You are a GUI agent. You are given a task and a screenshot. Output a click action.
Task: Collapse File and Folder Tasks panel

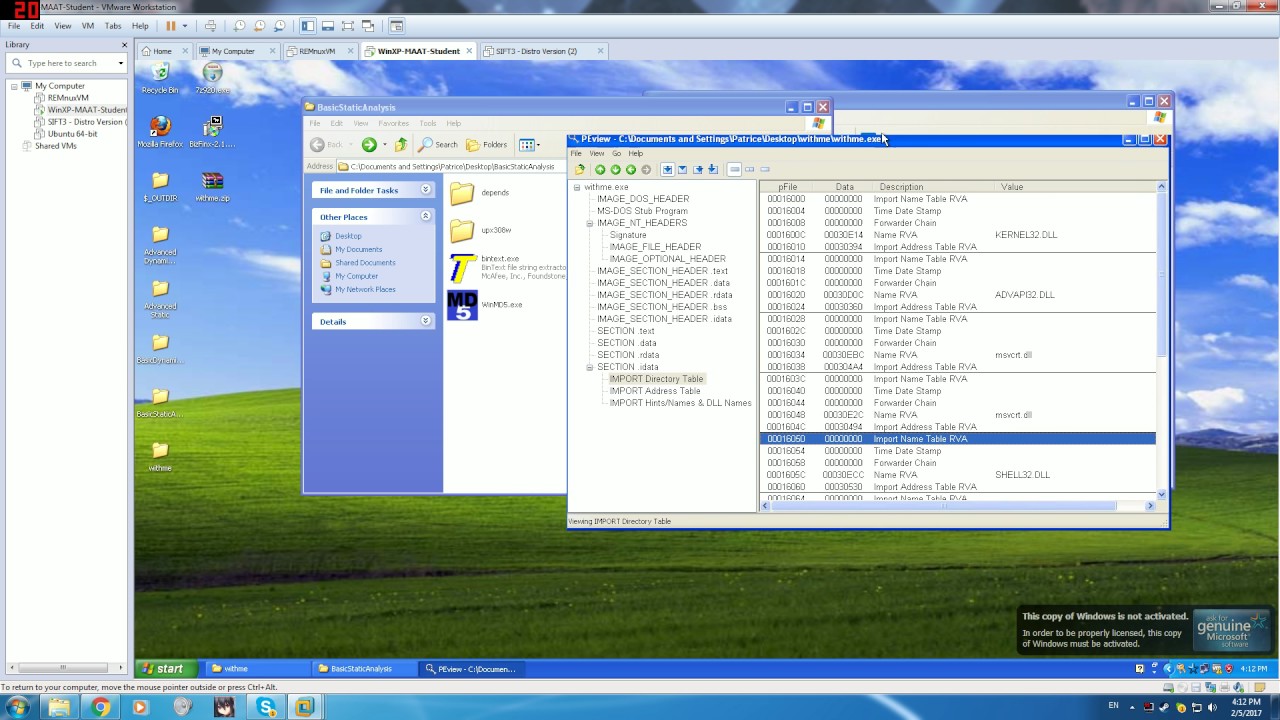click(425, 190)
